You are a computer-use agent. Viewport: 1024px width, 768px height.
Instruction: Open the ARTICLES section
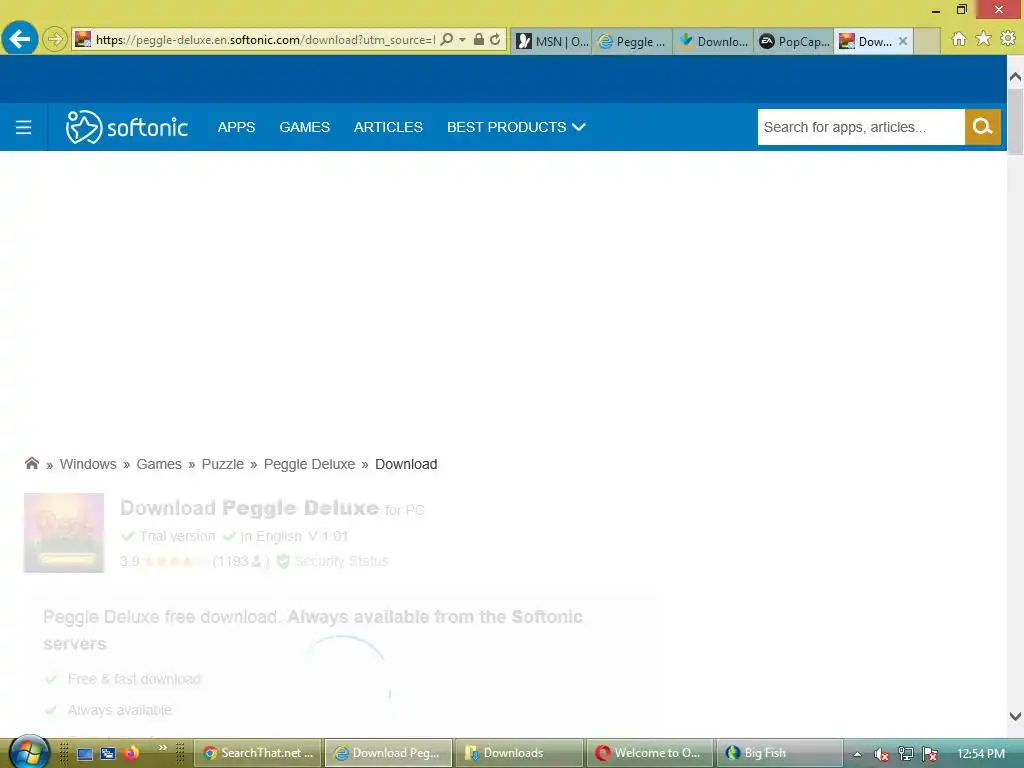pyautogui.click(x=388, y=127)
